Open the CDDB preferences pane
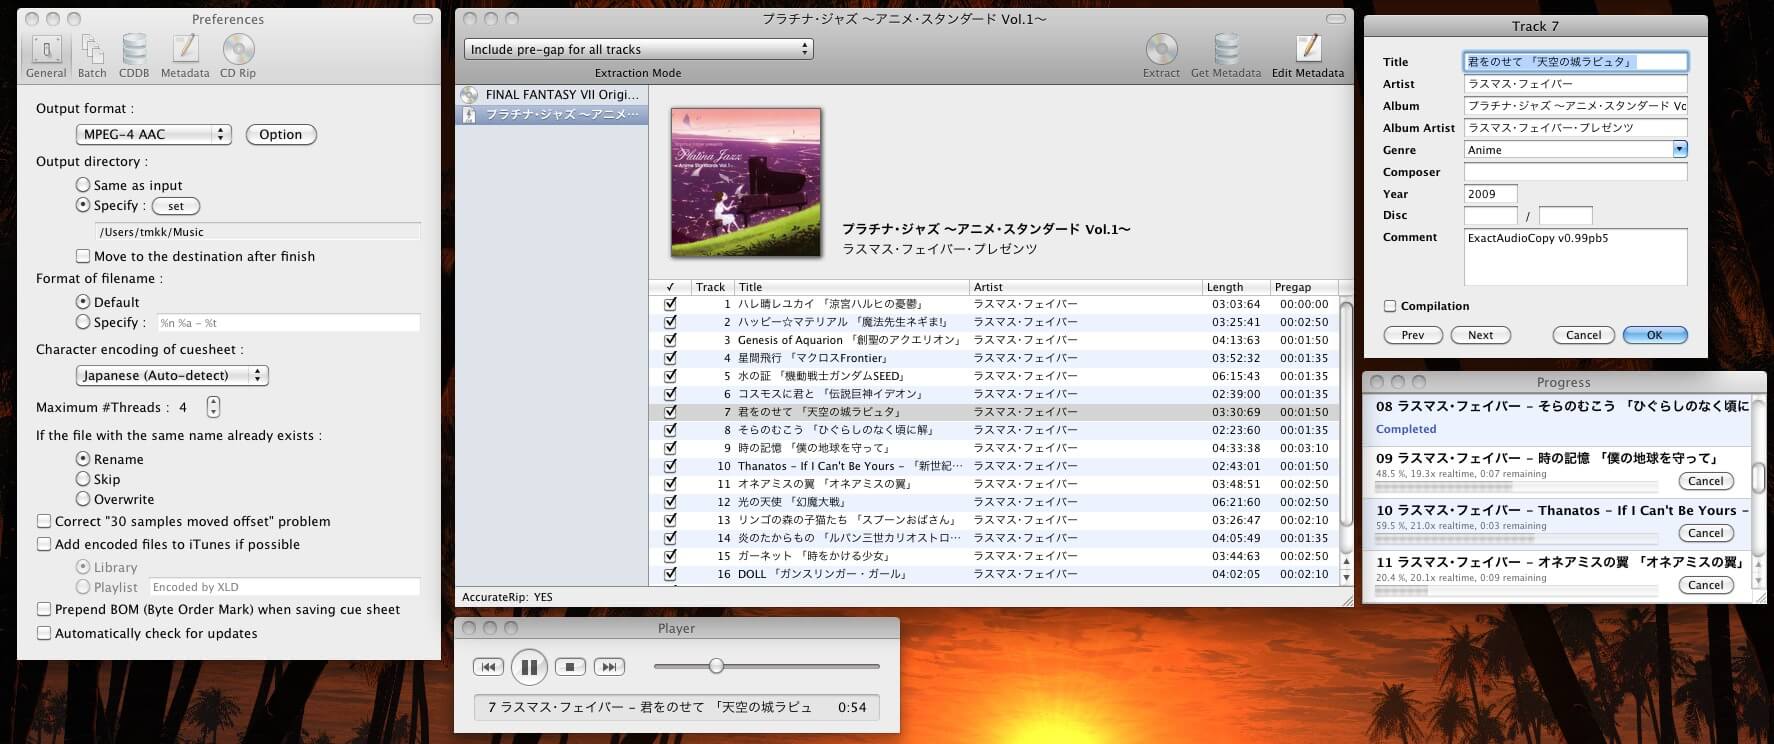1774x744 pixels. [x=134, y=55]
